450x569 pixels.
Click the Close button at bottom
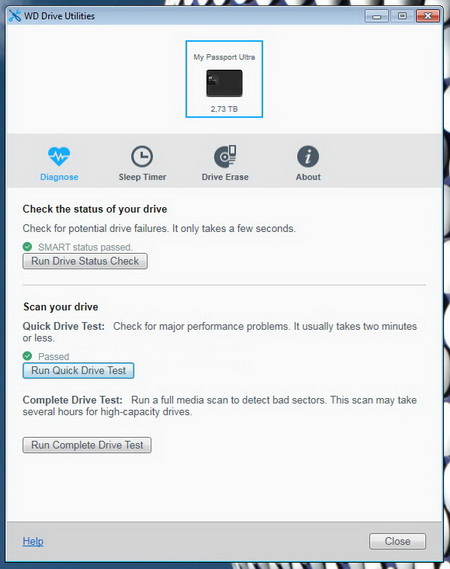click(397, 541)
